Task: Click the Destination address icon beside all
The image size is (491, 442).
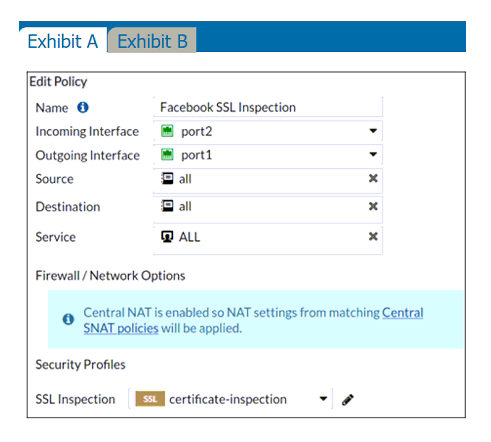Action: pos(167,206)
